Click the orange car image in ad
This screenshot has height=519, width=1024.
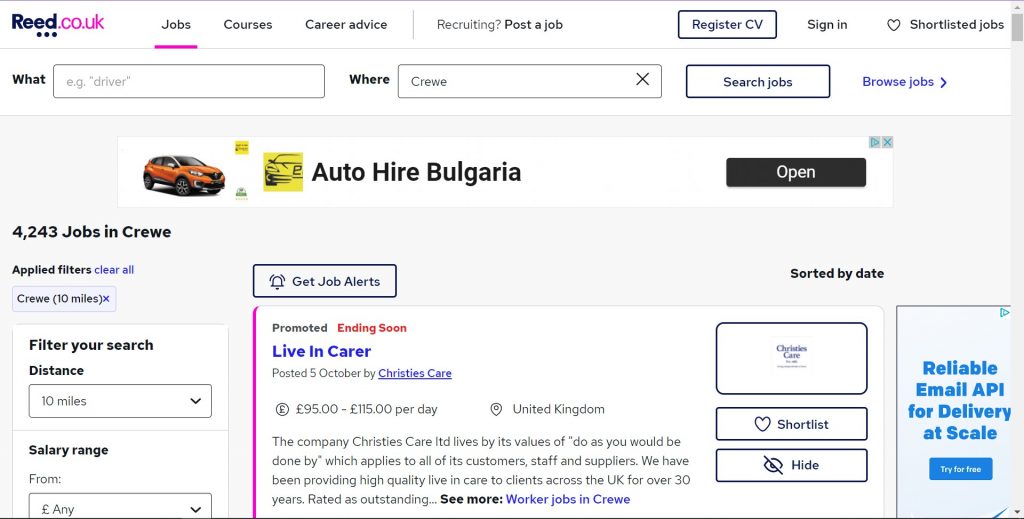pyautogui.click(x=184, y=175)
